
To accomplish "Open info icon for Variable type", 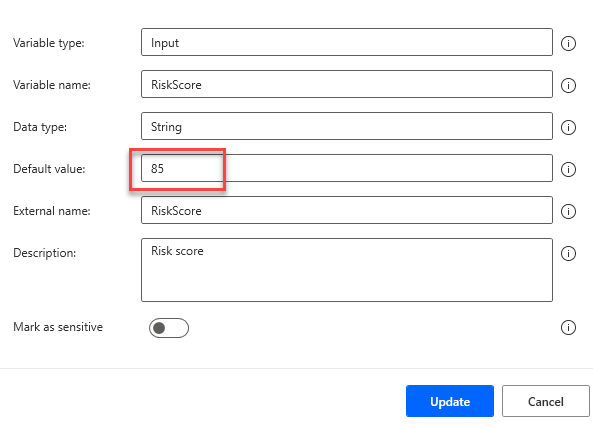I will pos(568,43).
